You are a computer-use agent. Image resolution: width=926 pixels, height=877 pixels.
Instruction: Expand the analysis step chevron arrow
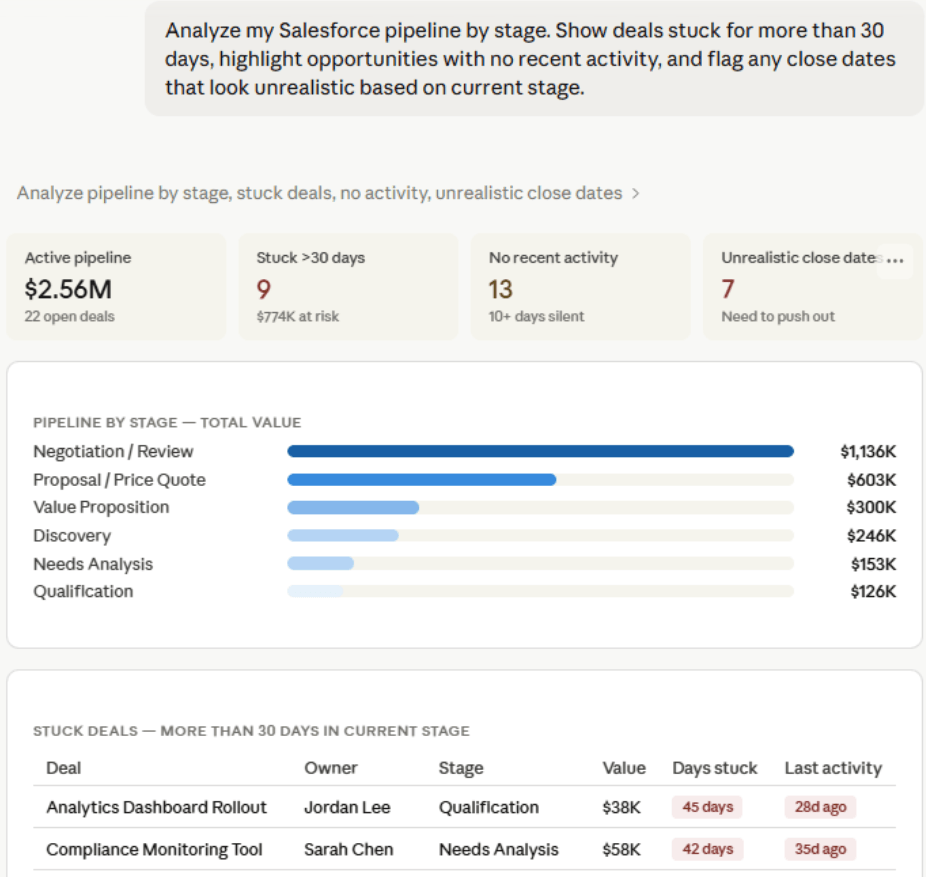(635, 194)
